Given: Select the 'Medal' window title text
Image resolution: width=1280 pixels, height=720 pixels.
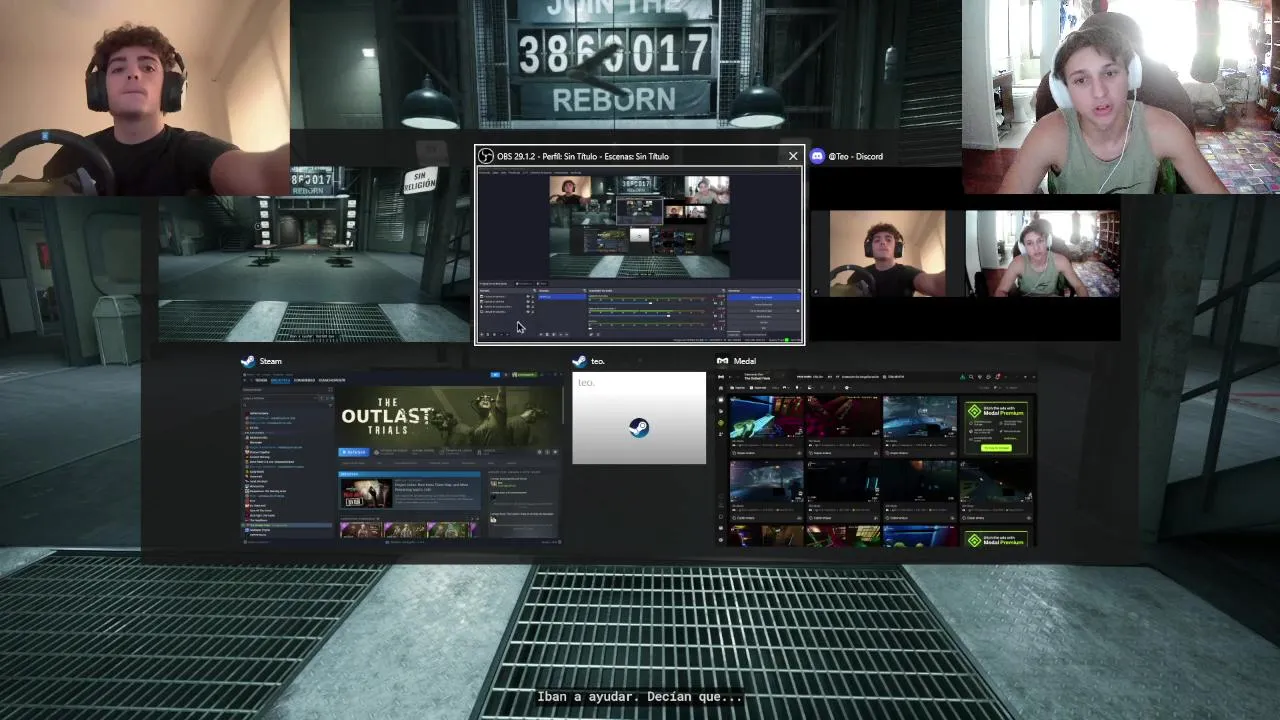Looking at the screenshot, I should click(x=745, y=361).
